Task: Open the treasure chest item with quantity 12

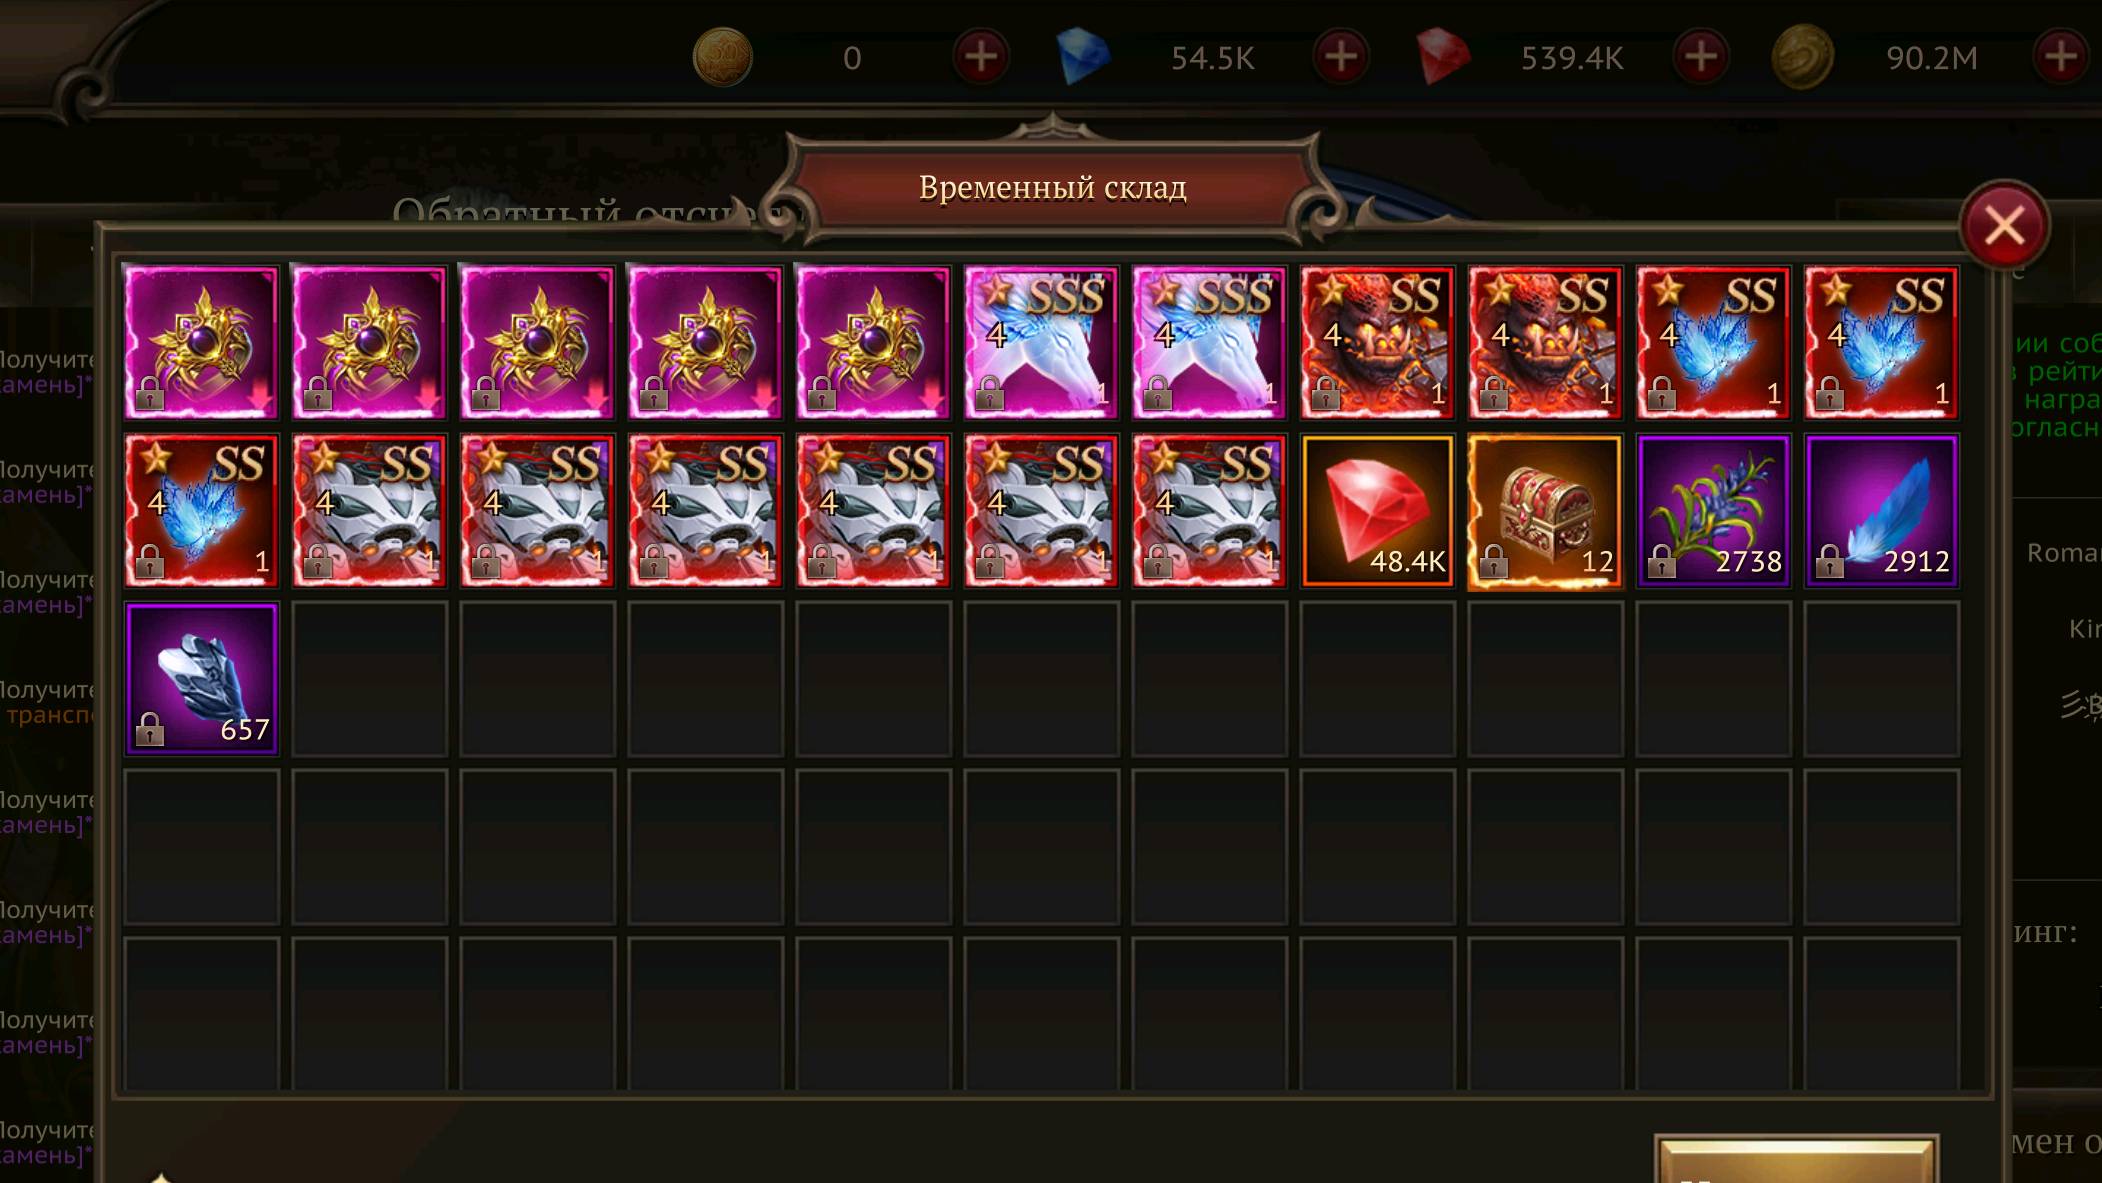Action: 1545,511
